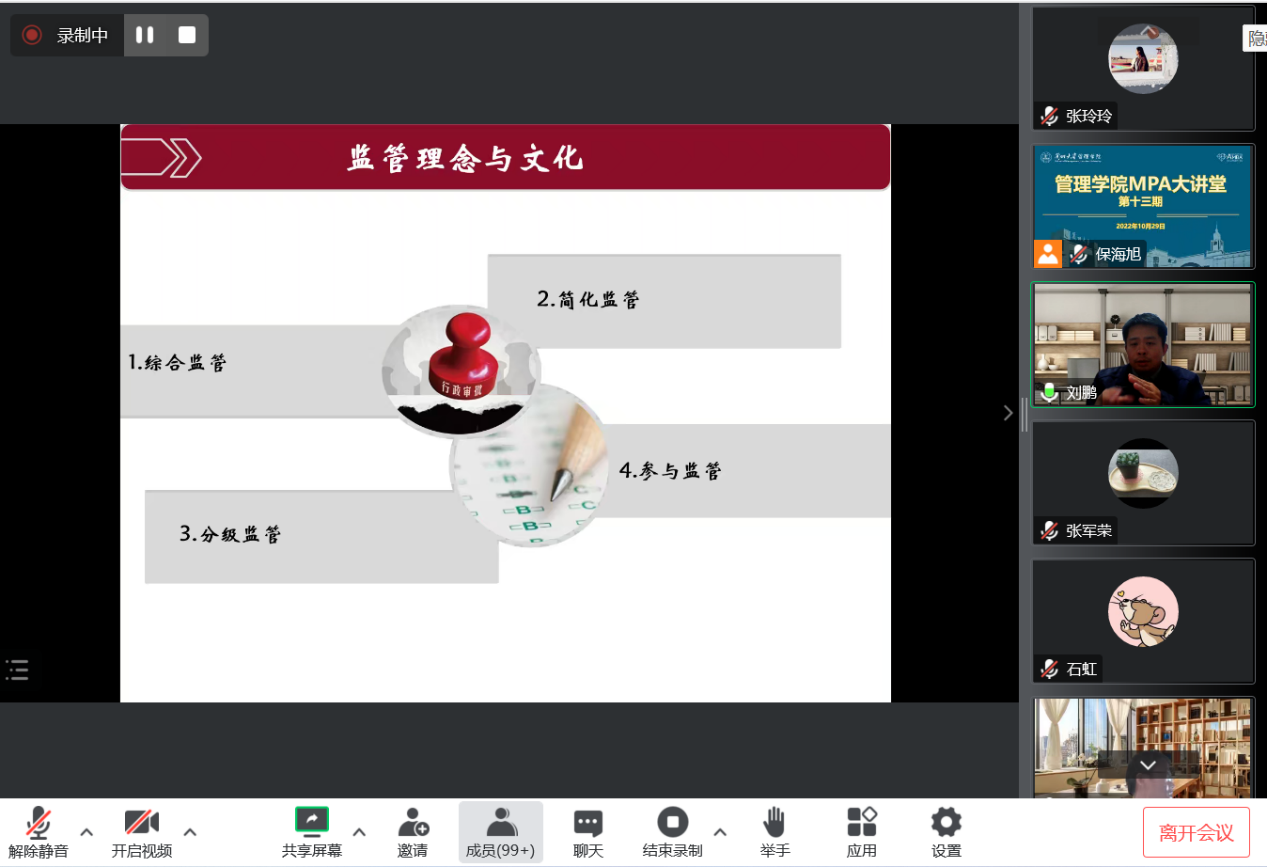
Task: Expand recording options arrow beside 结束录制
Action: coord(720,832)
